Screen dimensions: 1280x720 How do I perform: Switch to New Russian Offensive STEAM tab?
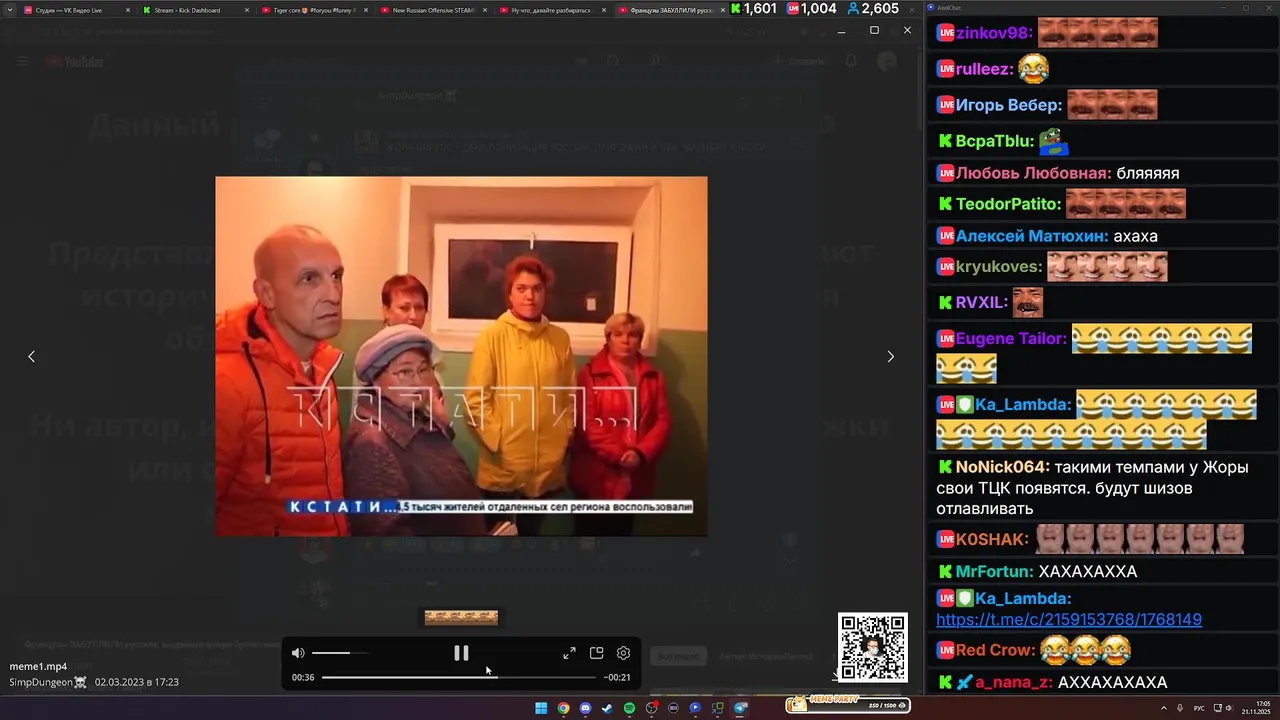(434, 10)
